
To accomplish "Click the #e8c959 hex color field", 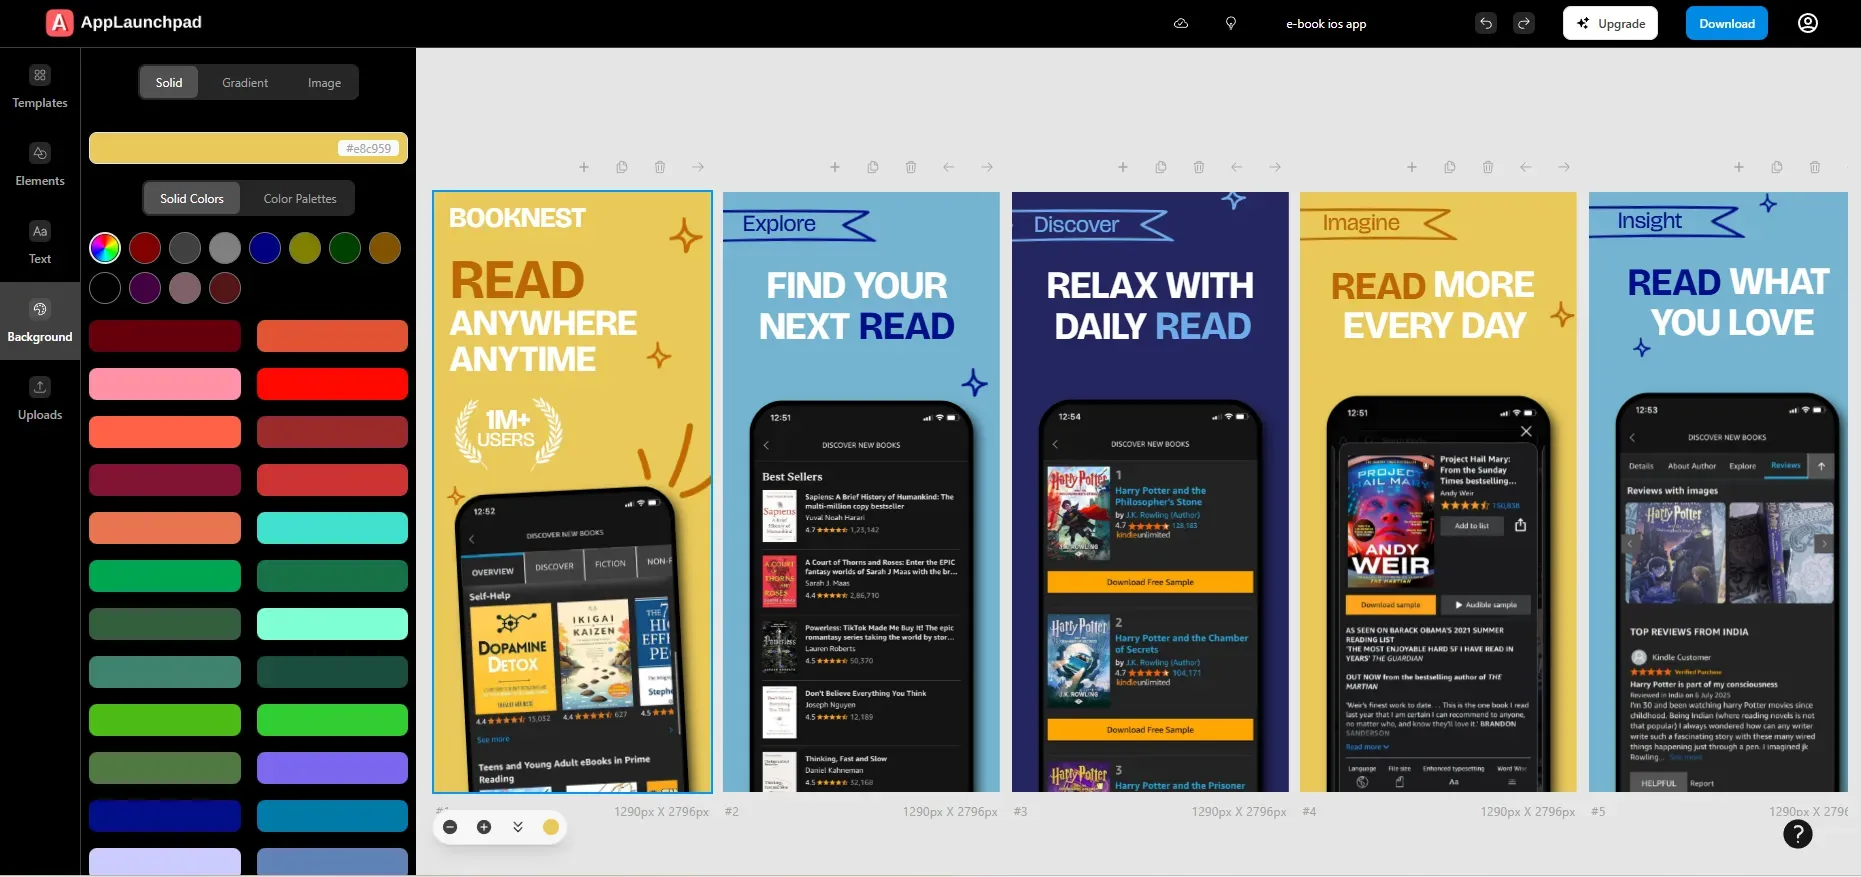I will click(368, 148).
